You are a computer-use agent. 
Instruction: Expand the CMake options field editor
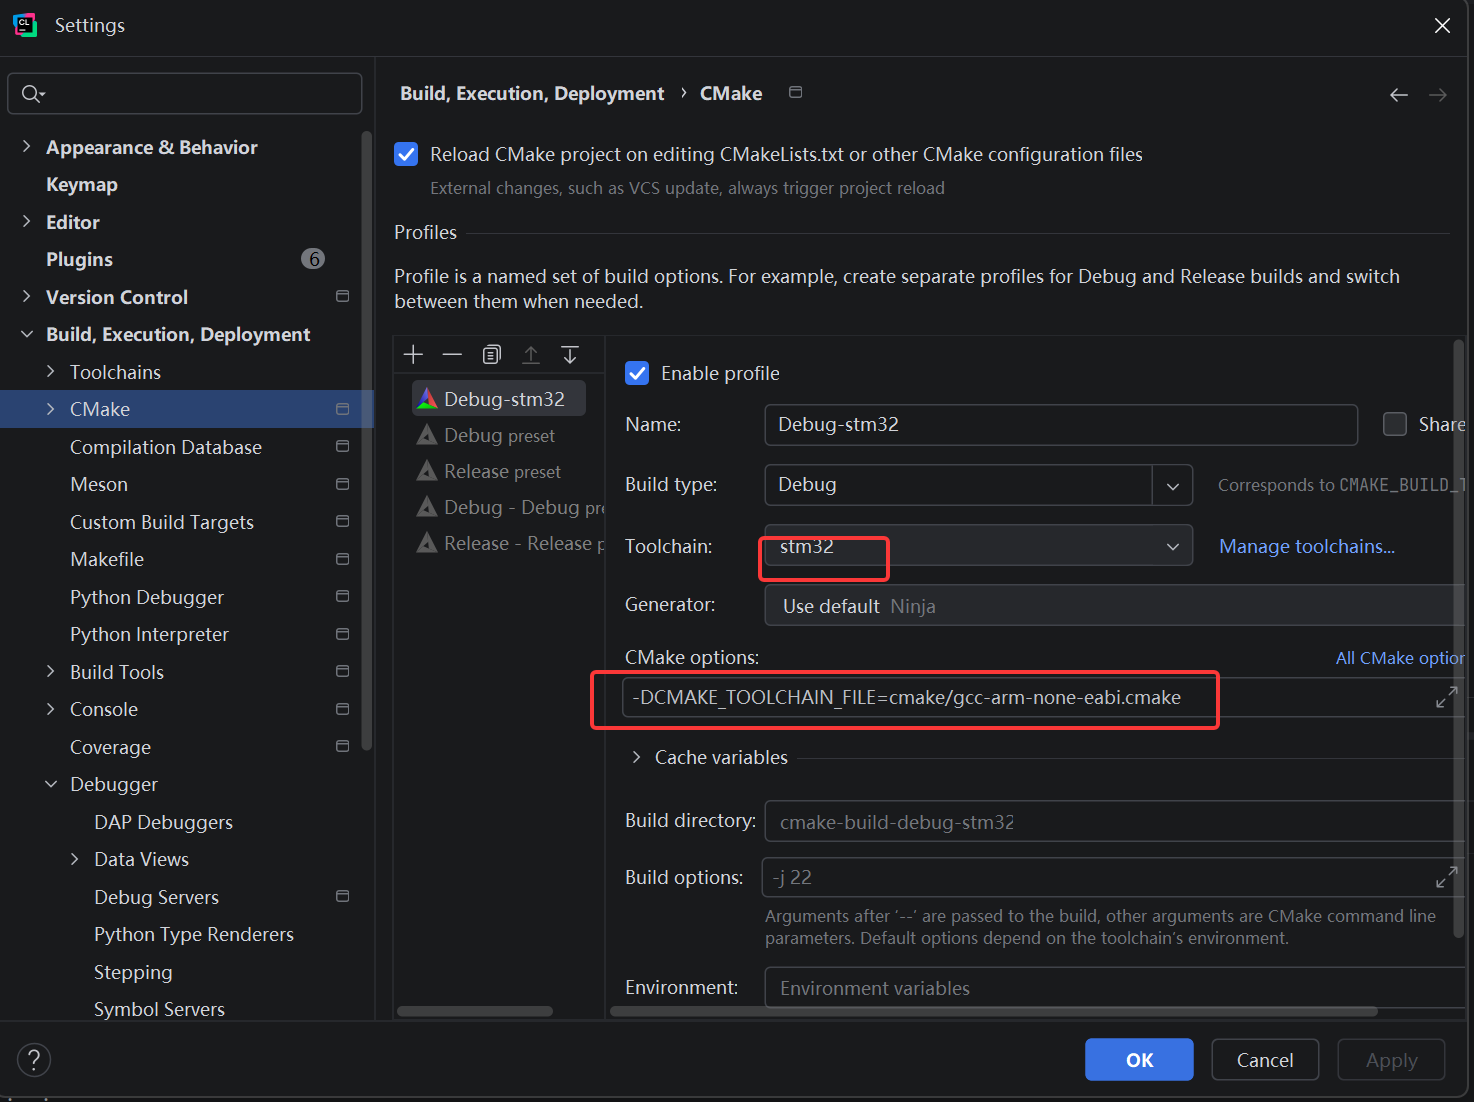point(1446,697)
